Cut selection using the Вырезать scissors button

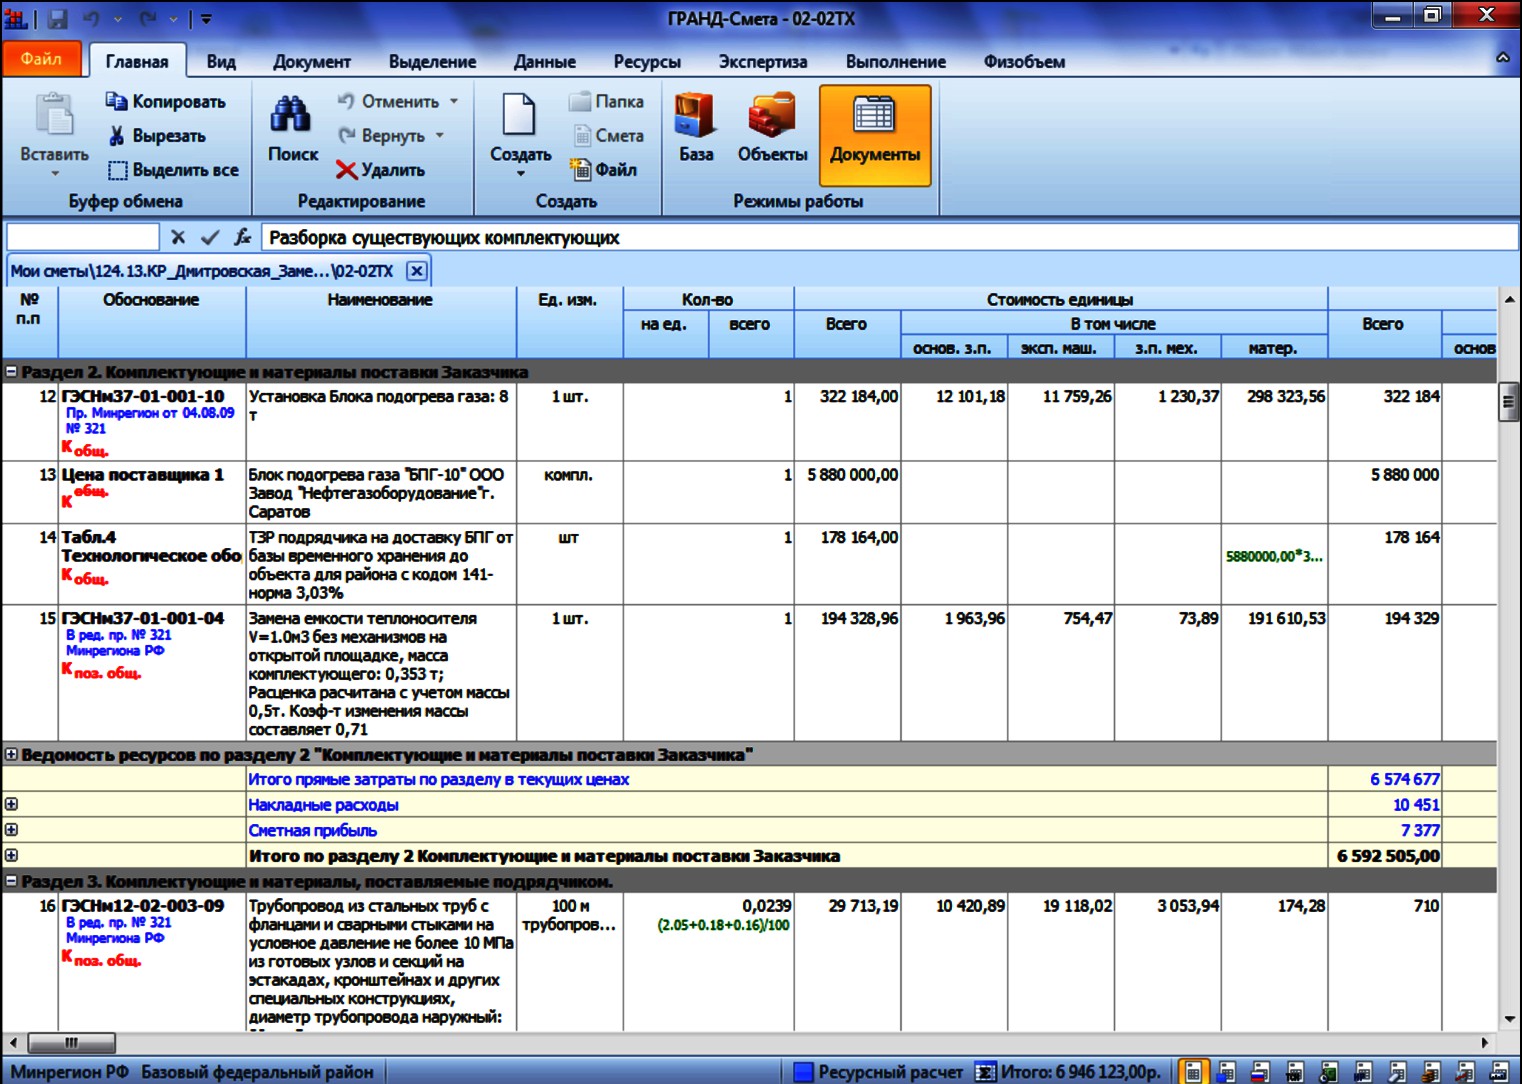[x=157, y=135]
